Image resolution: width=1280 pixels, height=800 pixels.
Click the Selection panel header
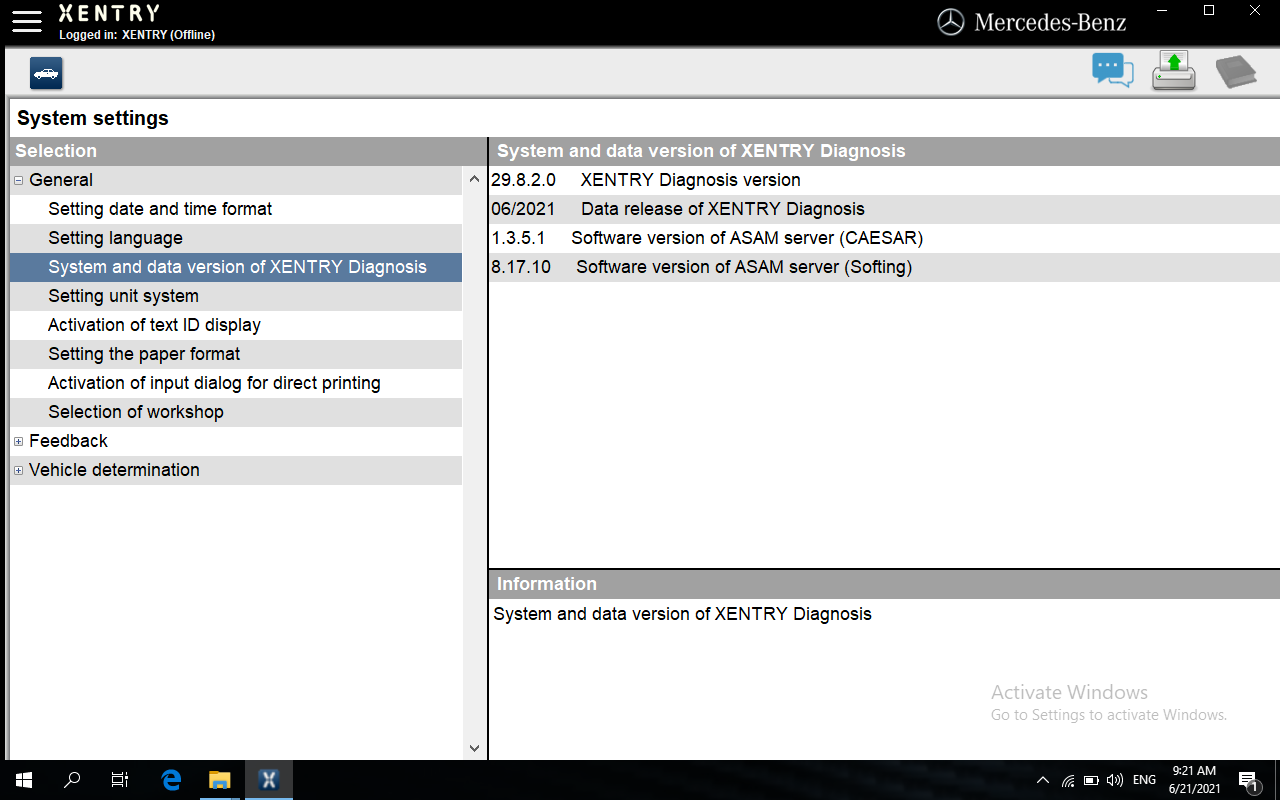click(248, 151)
